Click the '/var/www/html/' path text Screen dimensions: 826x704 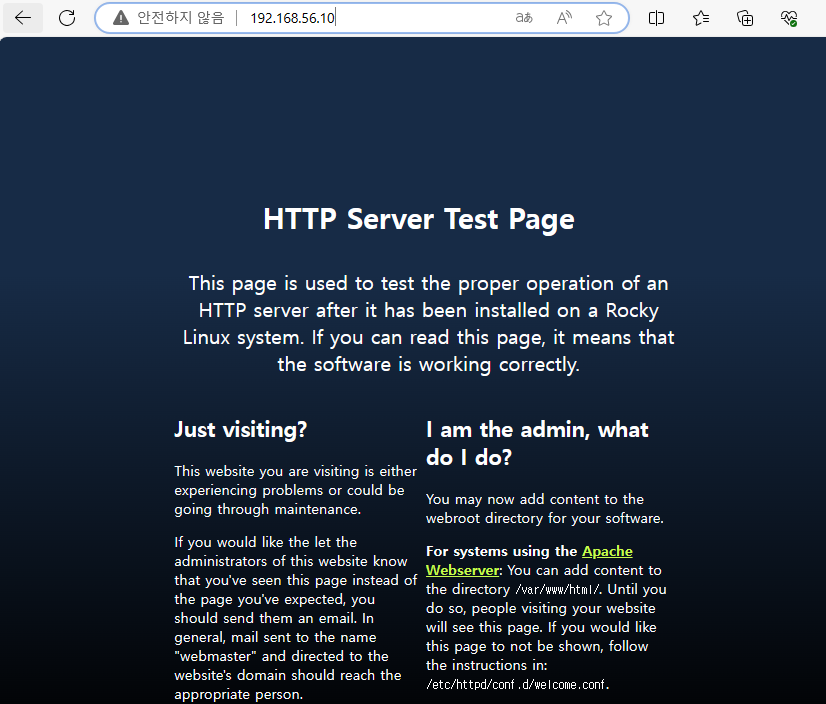[x=558, y=590]
